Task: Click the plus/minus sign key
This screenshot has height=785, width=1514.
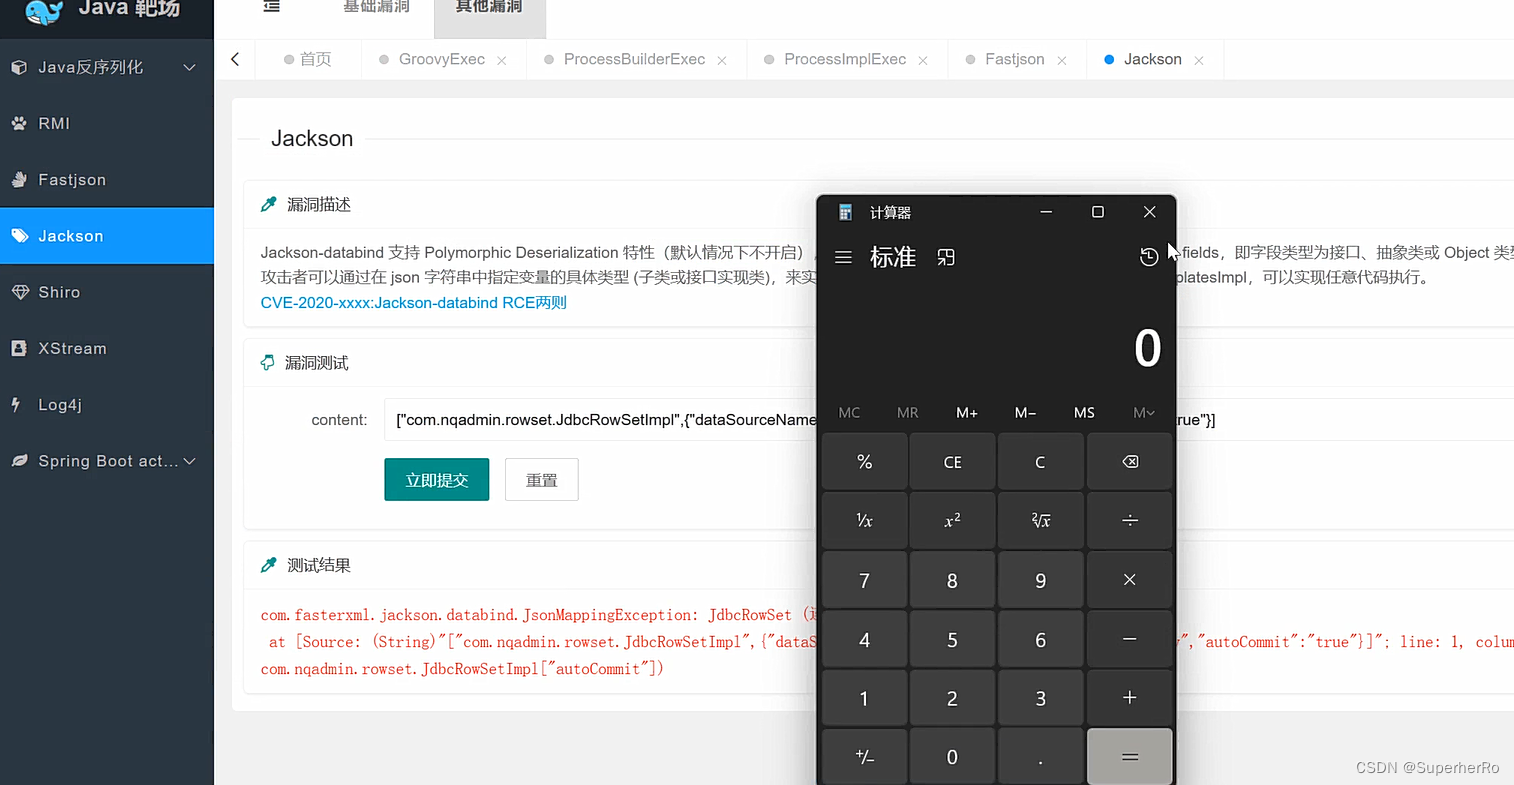Action: 864,757
